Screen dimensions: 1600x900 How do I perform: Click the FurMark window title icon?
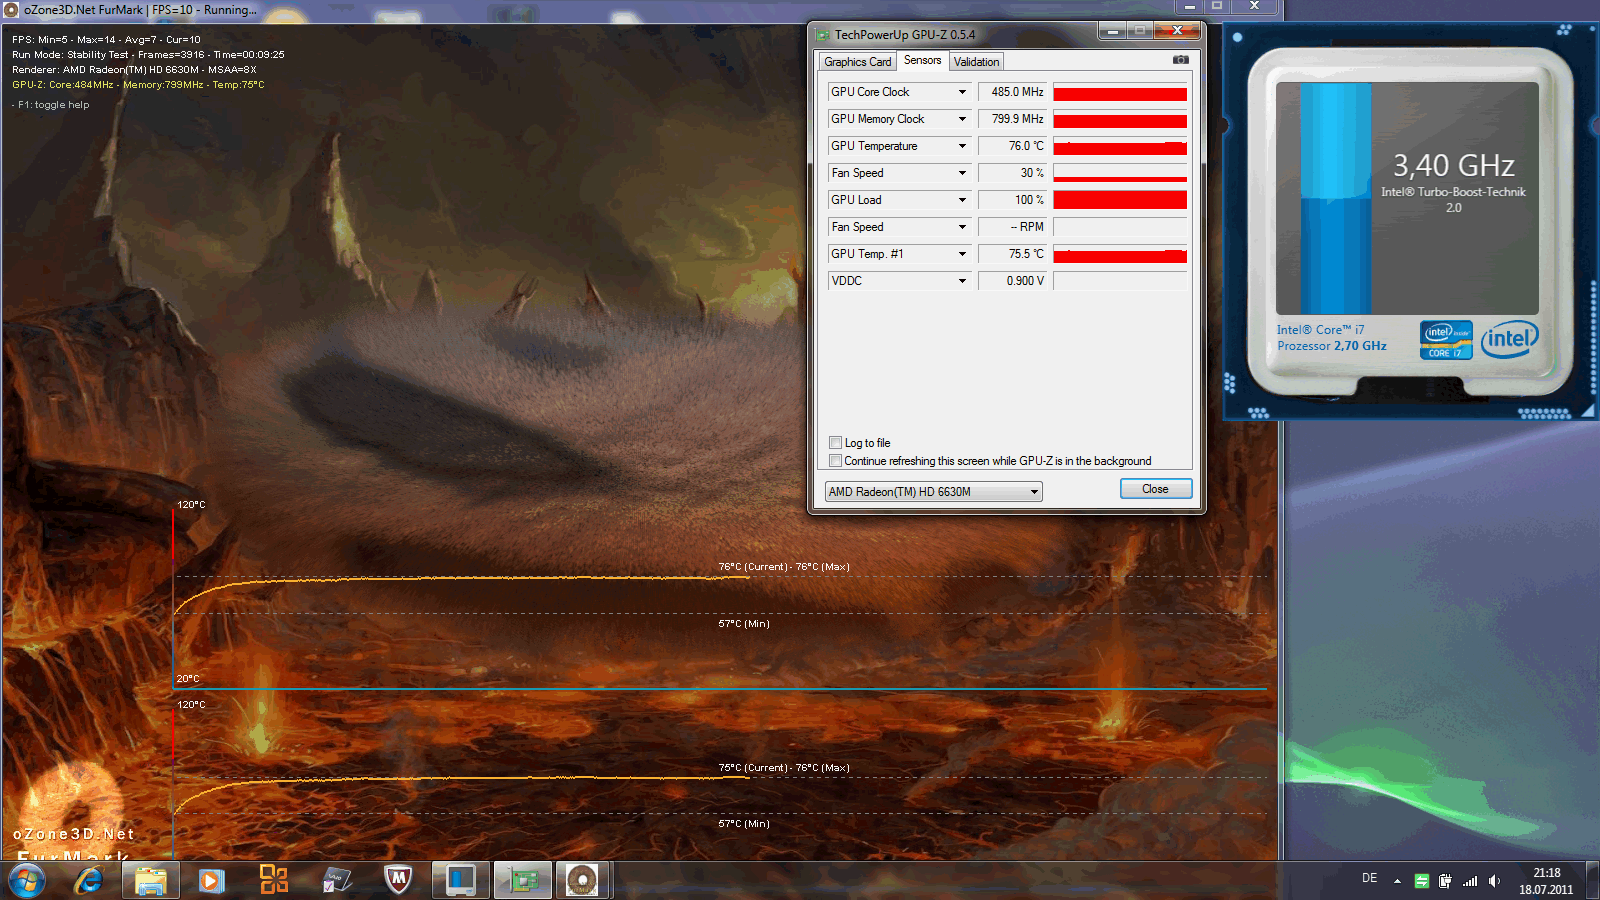tap(11, 10)
